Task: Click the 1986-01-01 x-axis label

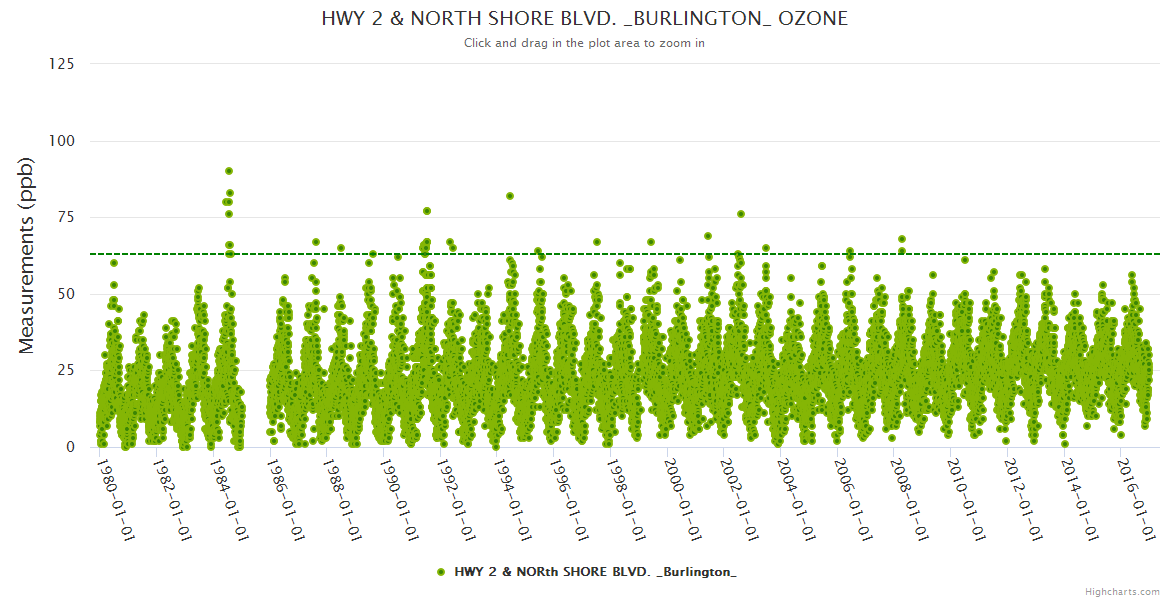Action: [x=286, y=498]
